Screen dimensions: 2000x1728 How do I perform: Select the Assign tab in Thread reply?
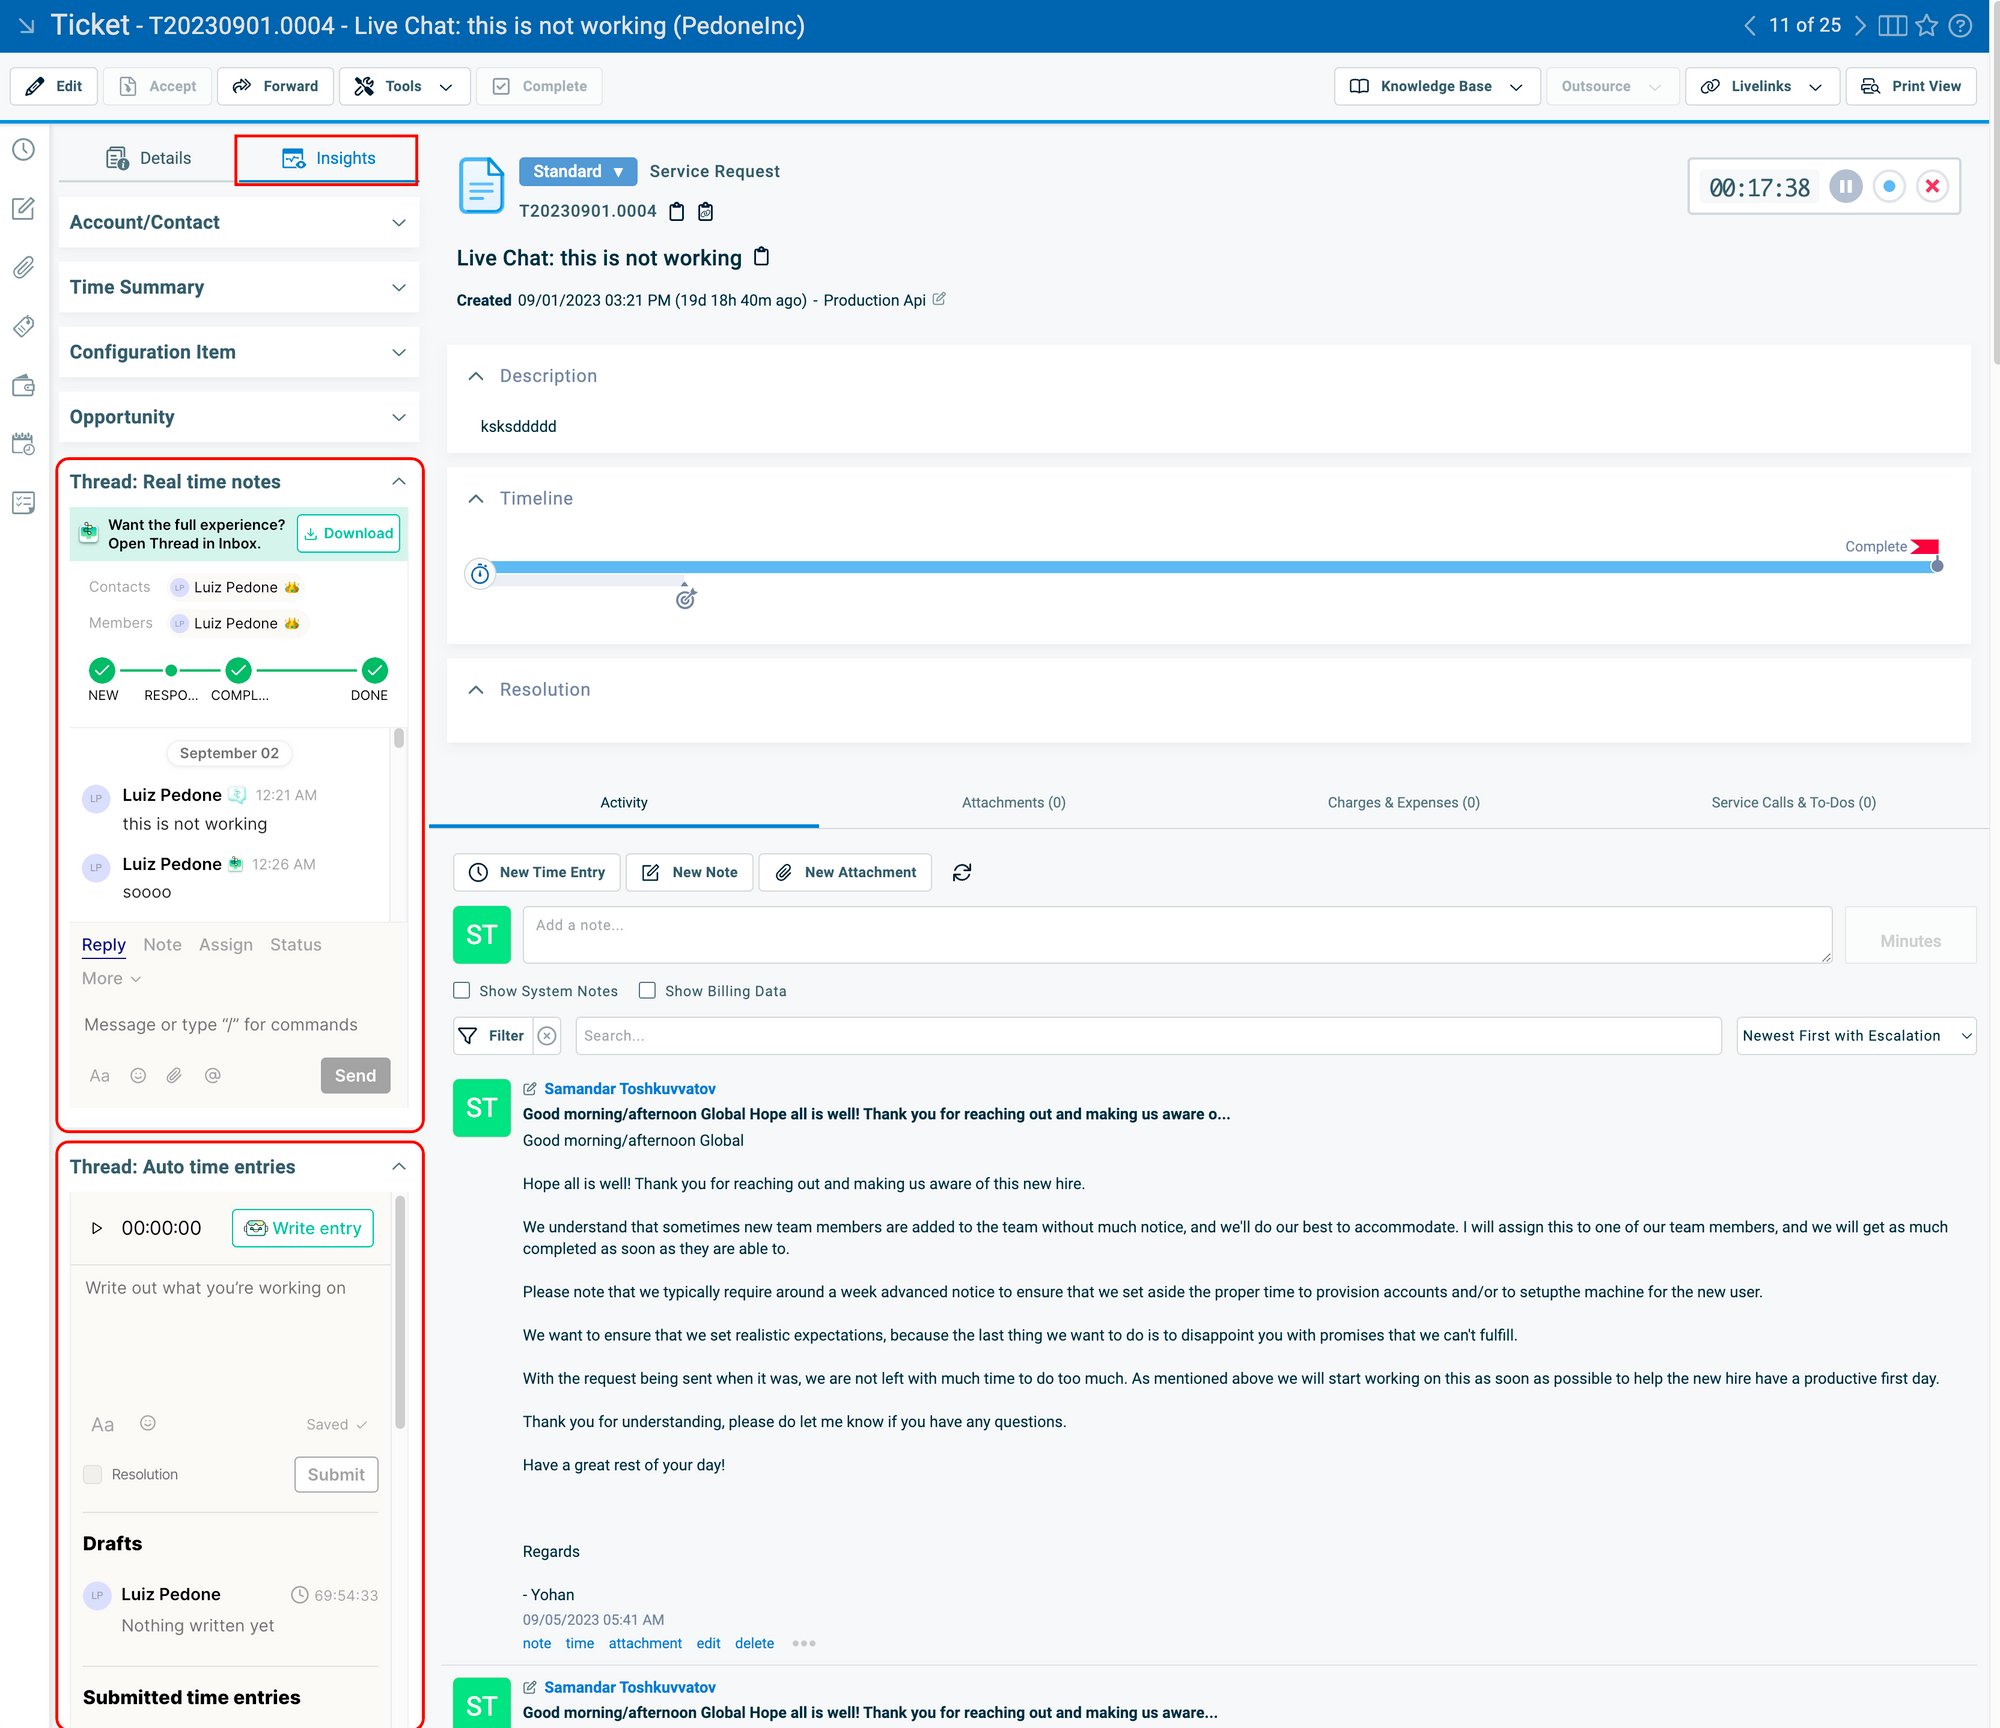click(x=226, y=944)
